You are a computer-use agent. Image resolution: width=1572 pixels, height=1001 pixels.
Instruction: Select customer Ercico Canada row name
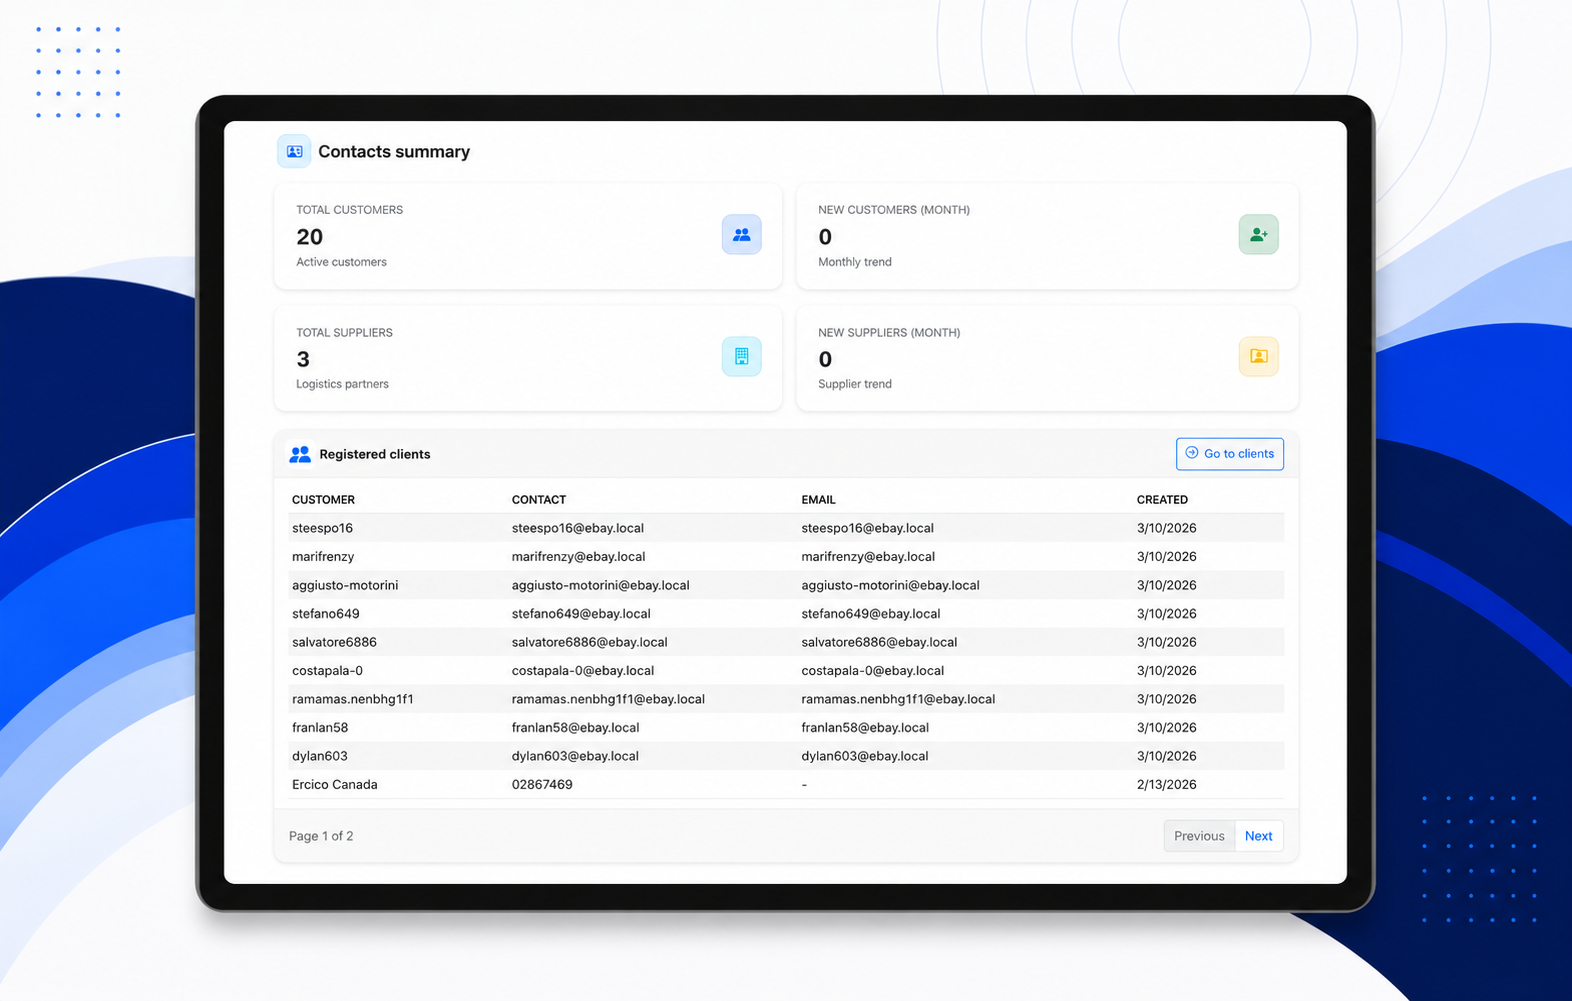click(335, 784)
